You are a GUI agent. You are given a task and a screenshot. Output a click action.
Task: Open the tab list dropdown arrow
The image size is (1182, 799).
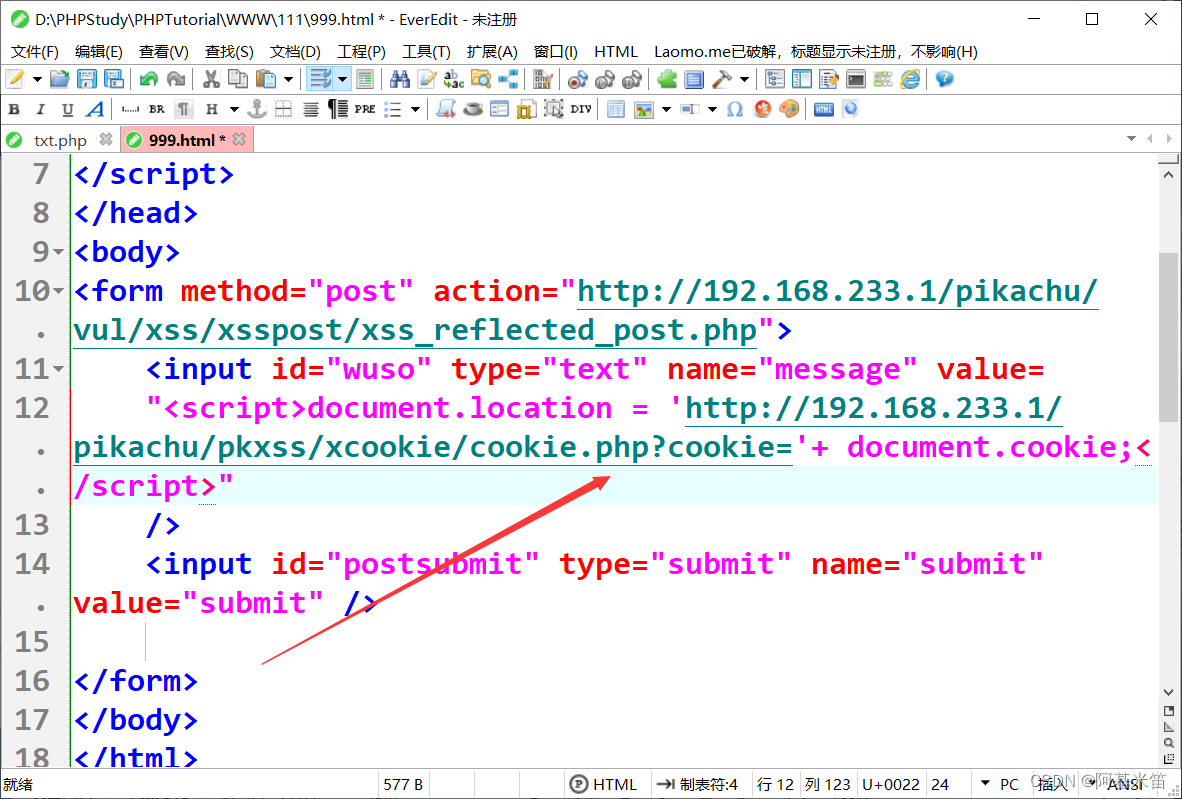pos(1131,139)
